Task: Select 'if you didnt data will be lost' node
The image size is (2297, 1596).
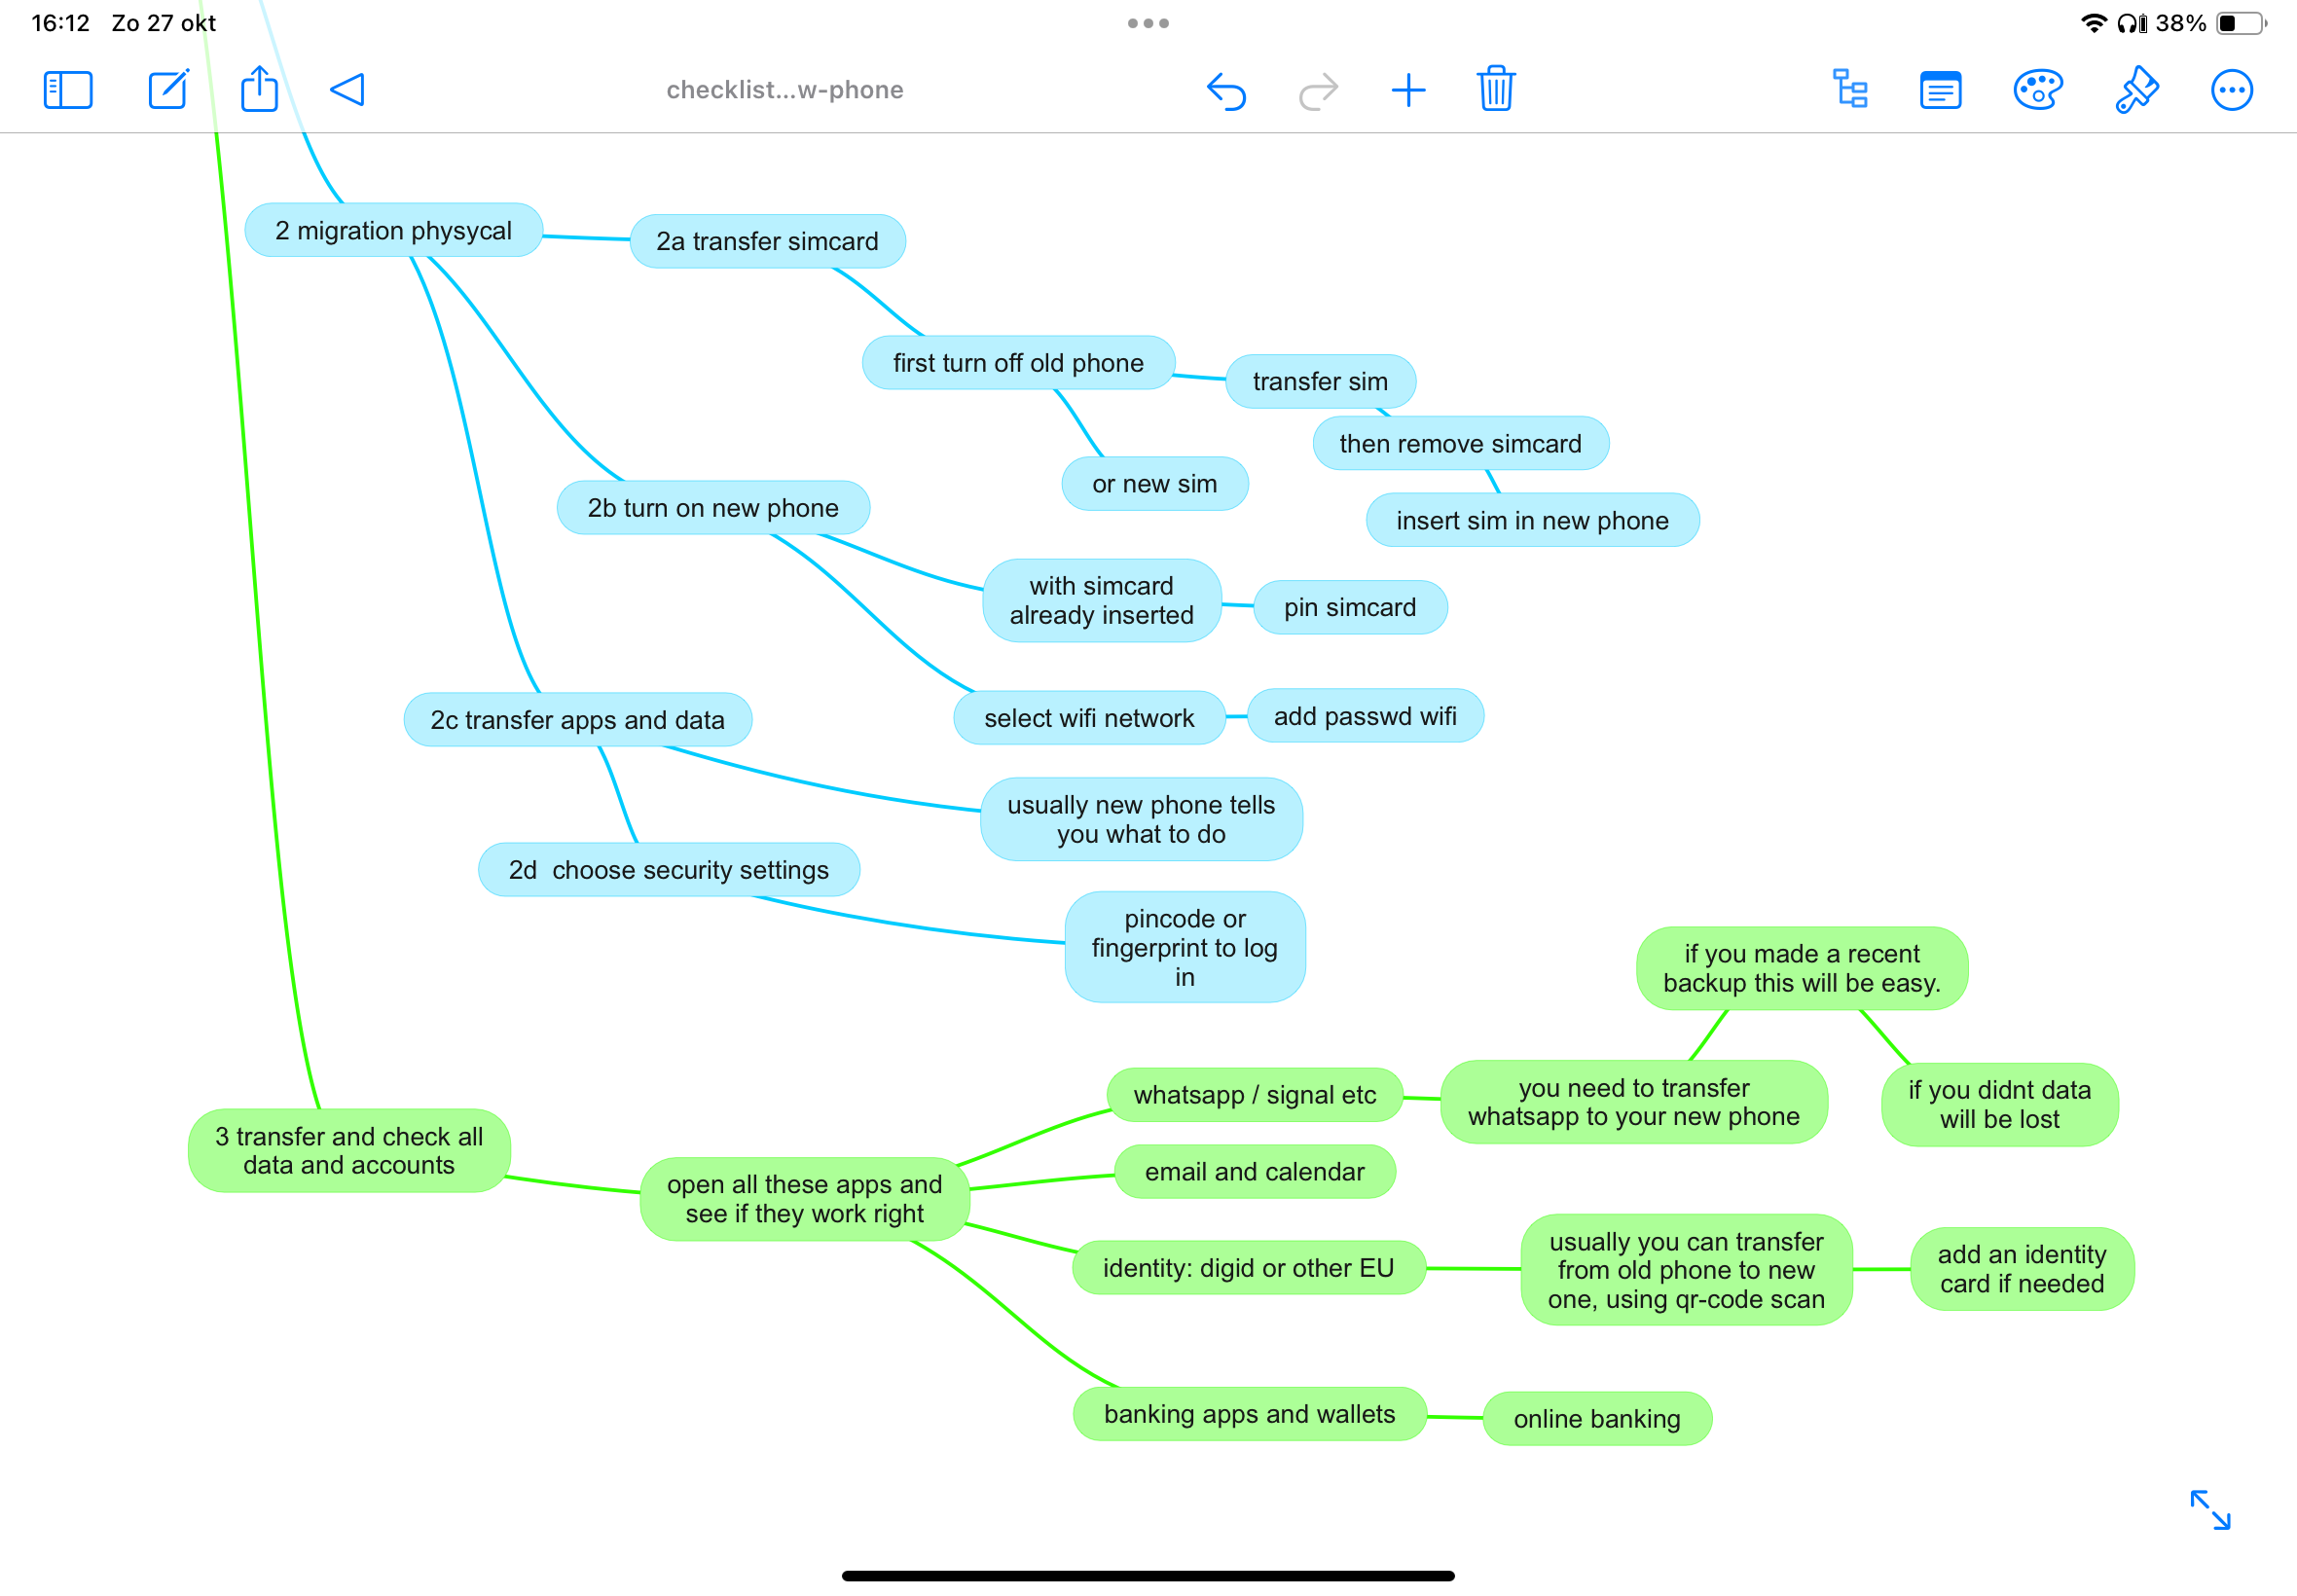Action: click(x=1999, y=1105)
